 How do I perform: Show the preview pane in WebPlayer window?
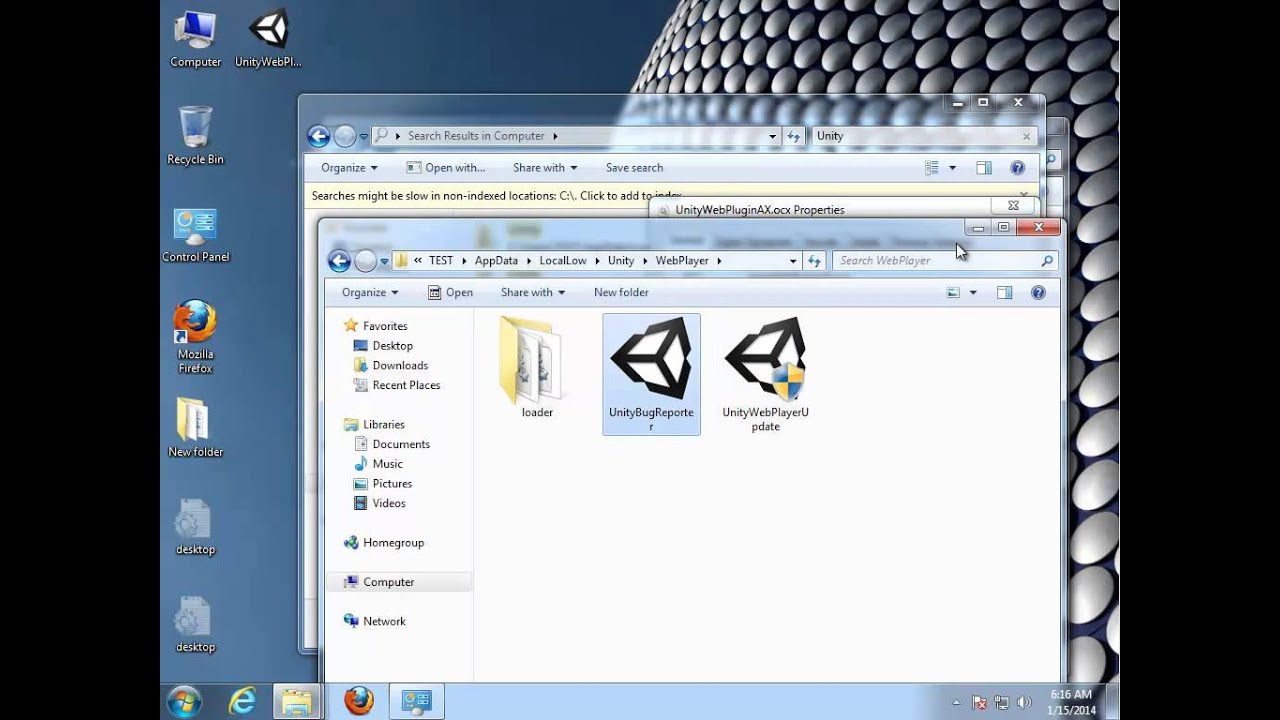(x=1004, y=293)
